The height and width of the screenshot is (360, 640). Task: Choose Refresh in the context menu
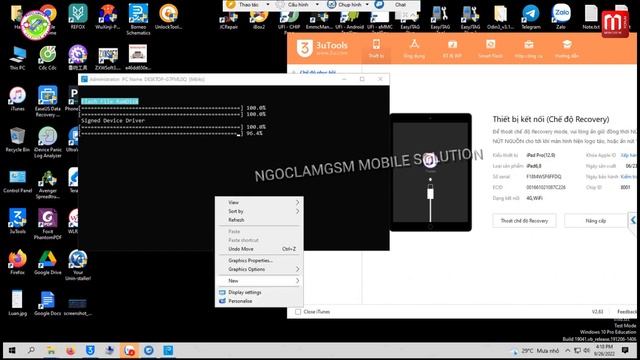(260, 220)
